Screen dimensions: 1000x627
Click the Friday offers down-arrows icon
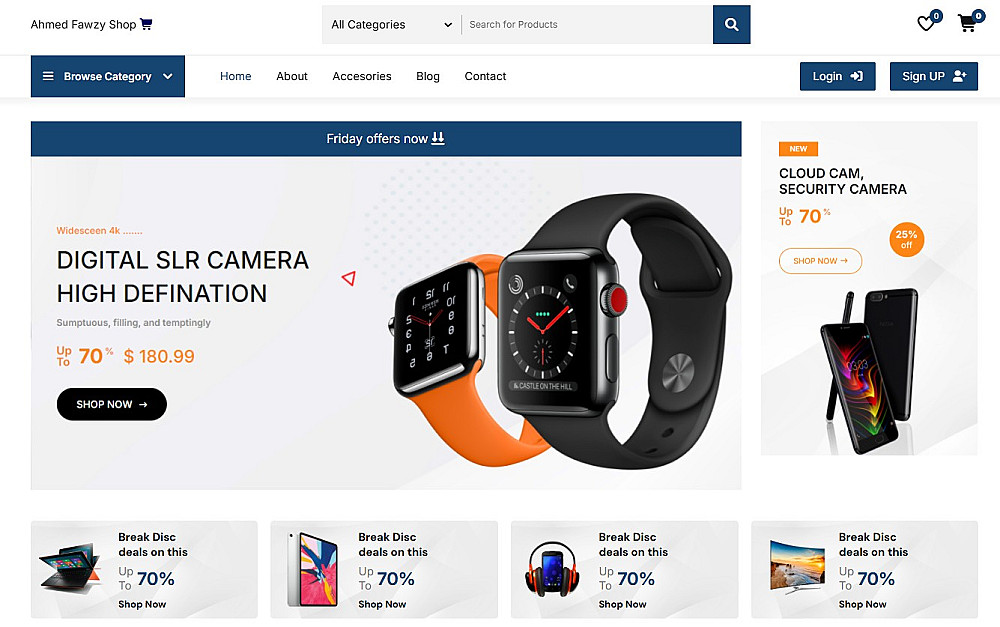click(438, 138)
